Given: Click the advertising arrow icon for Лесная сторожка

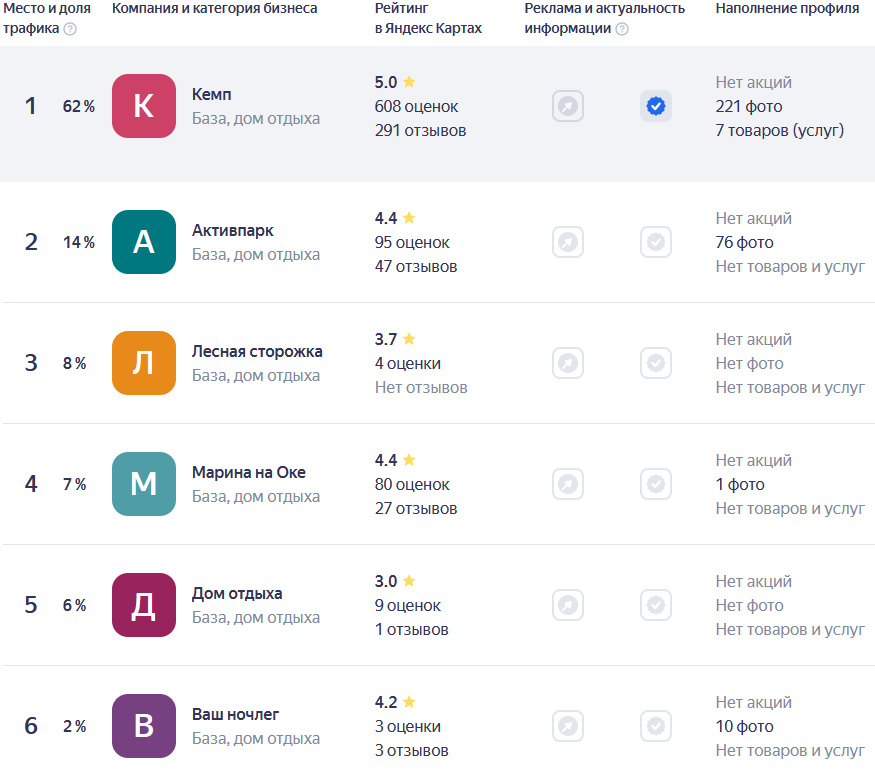Looking at the screenshot, I should [568, 363].
